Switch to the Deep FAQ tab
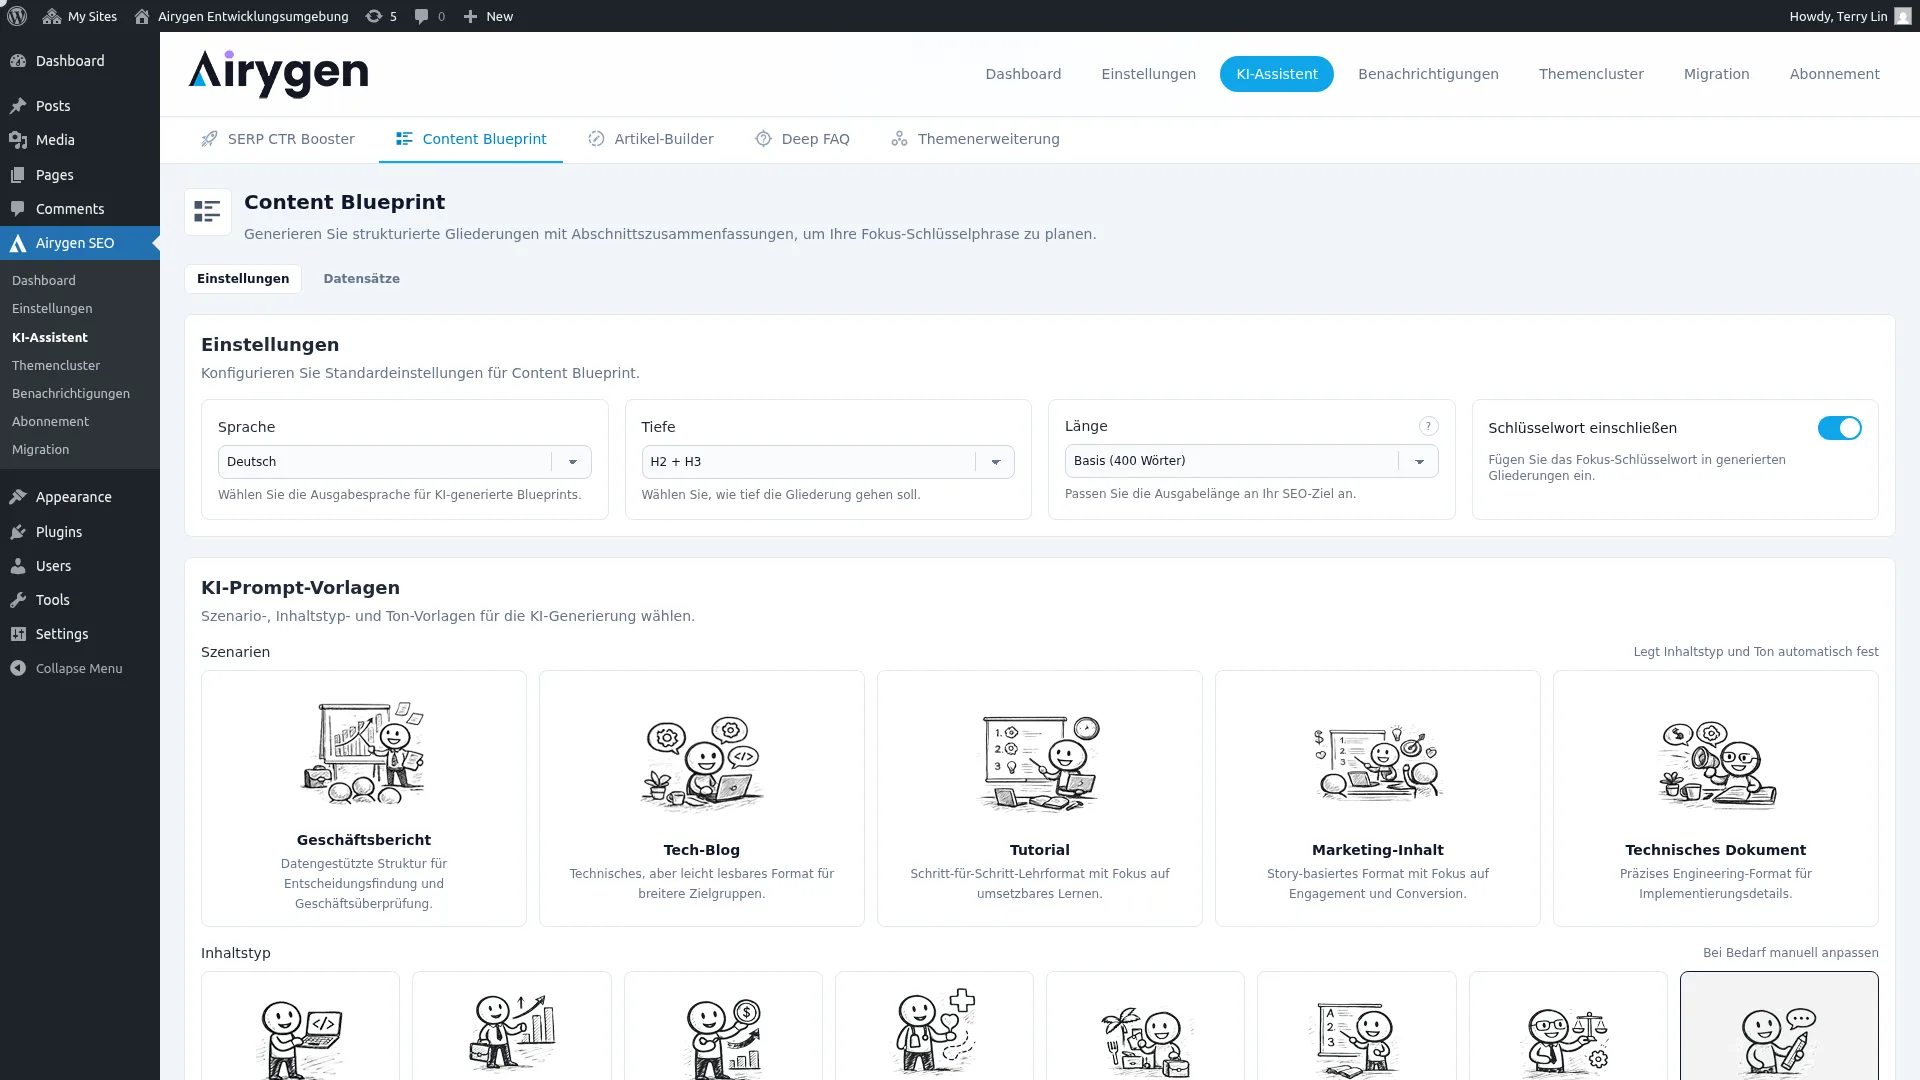 (x=802, y=139)
